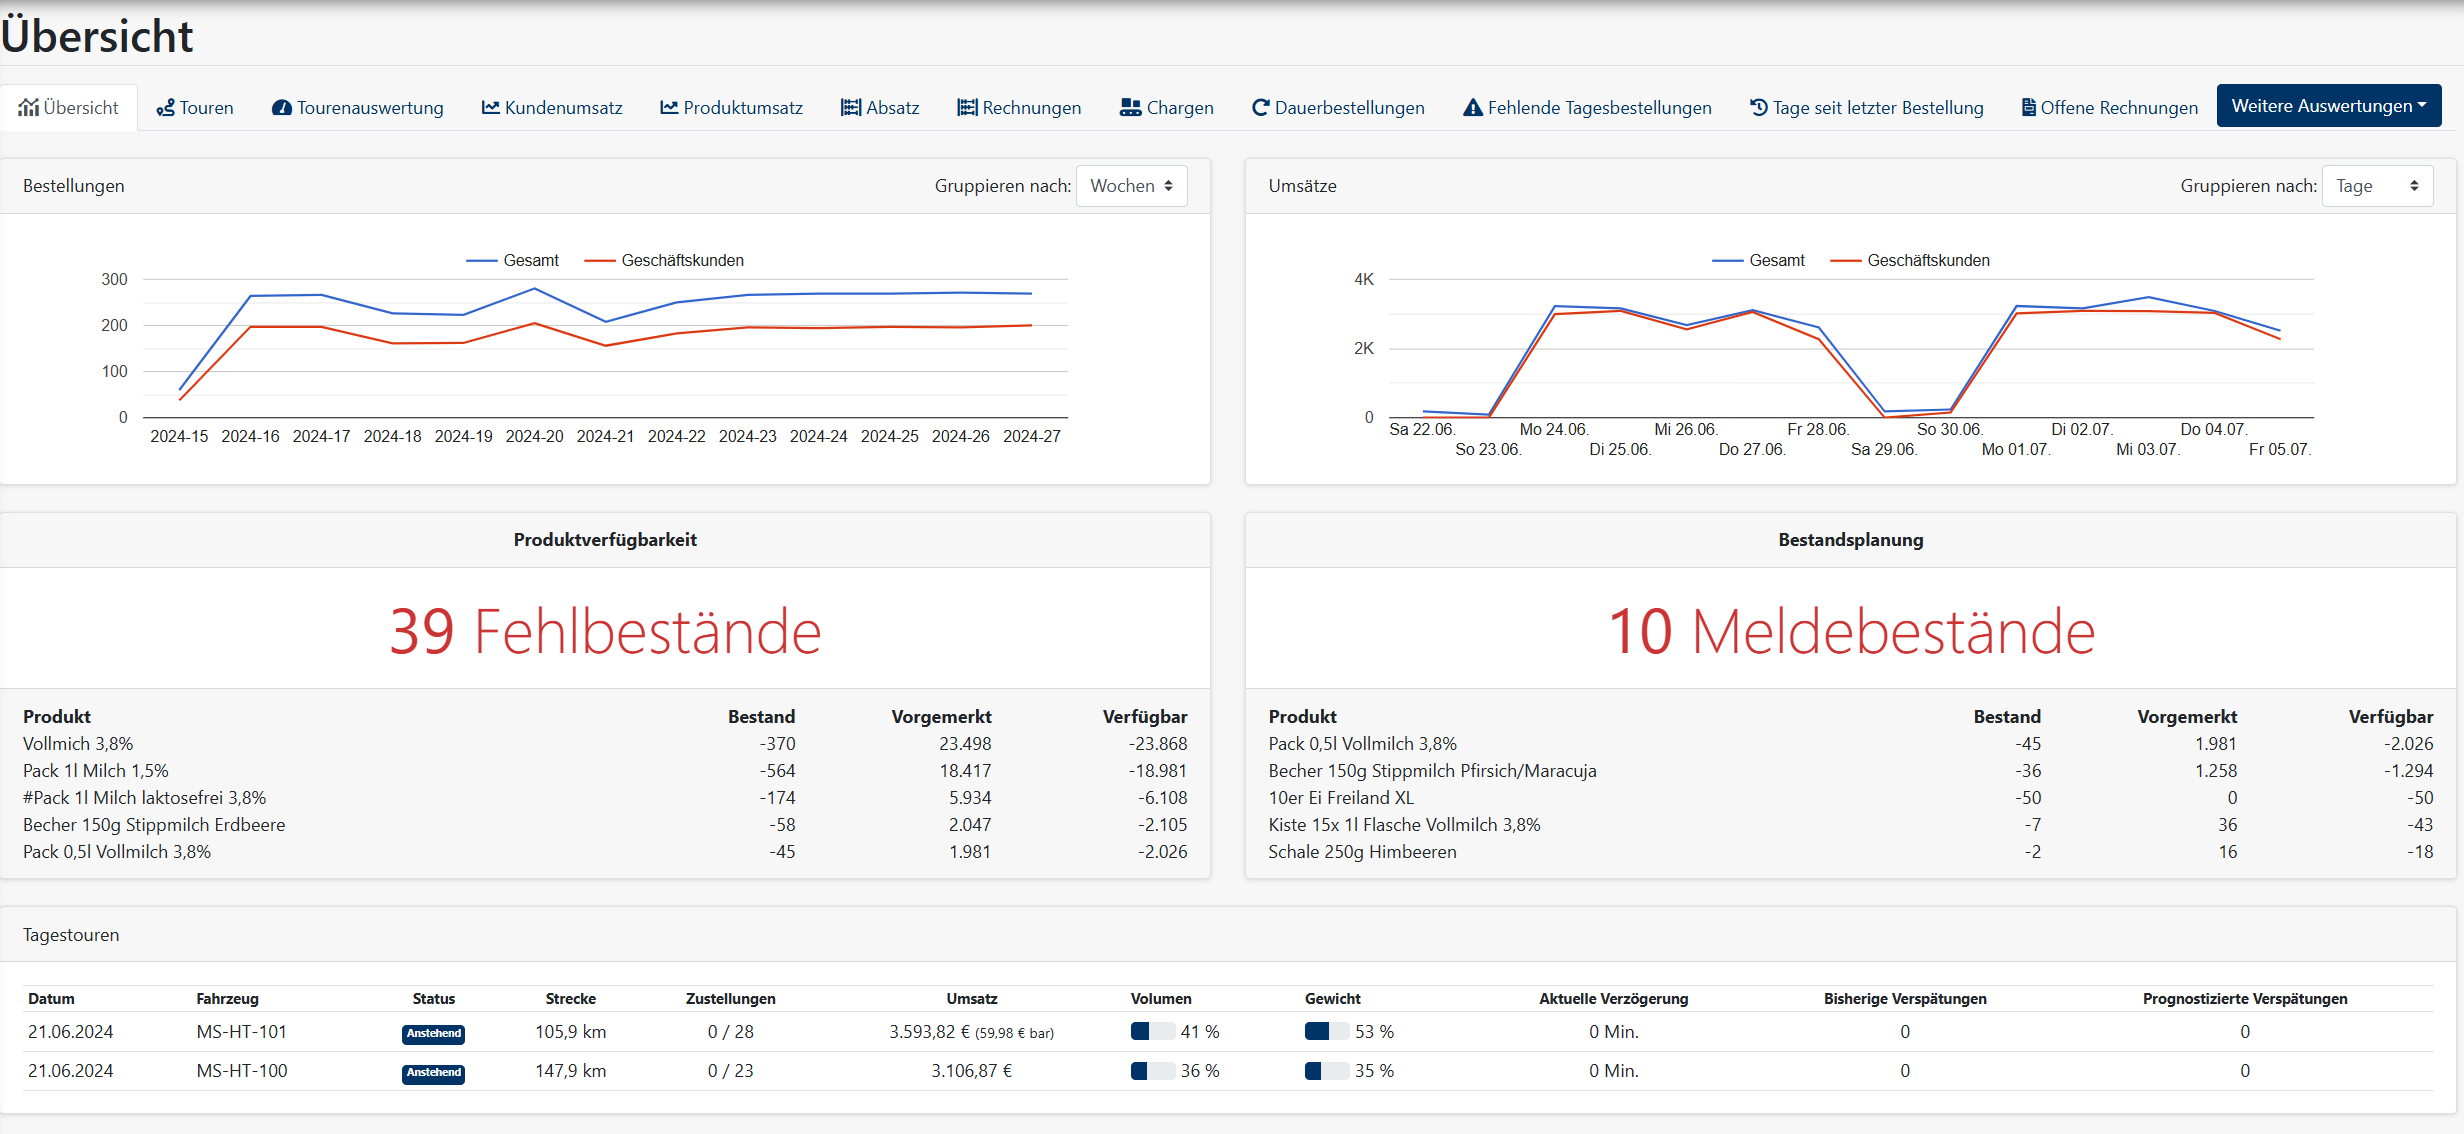This screenshot has width=2464, height=1134.
Task: Click Pack 0,5l Vollmilch 3,8% in Bestandsplanung
Action: (x=1362, y=744)
